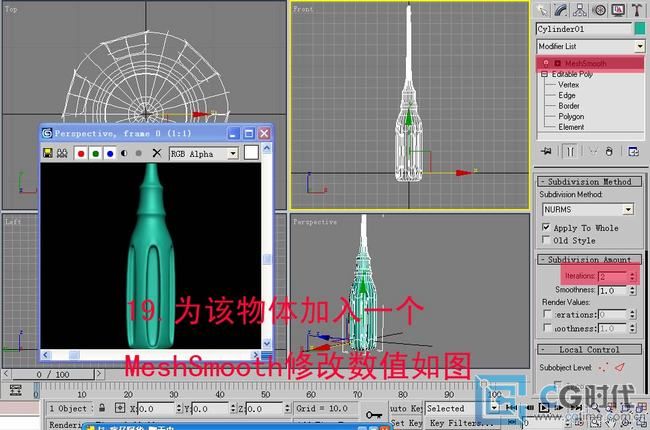Select the Edge sub-object level
This screenshot has width=650, height=430.
pos(567,95)
